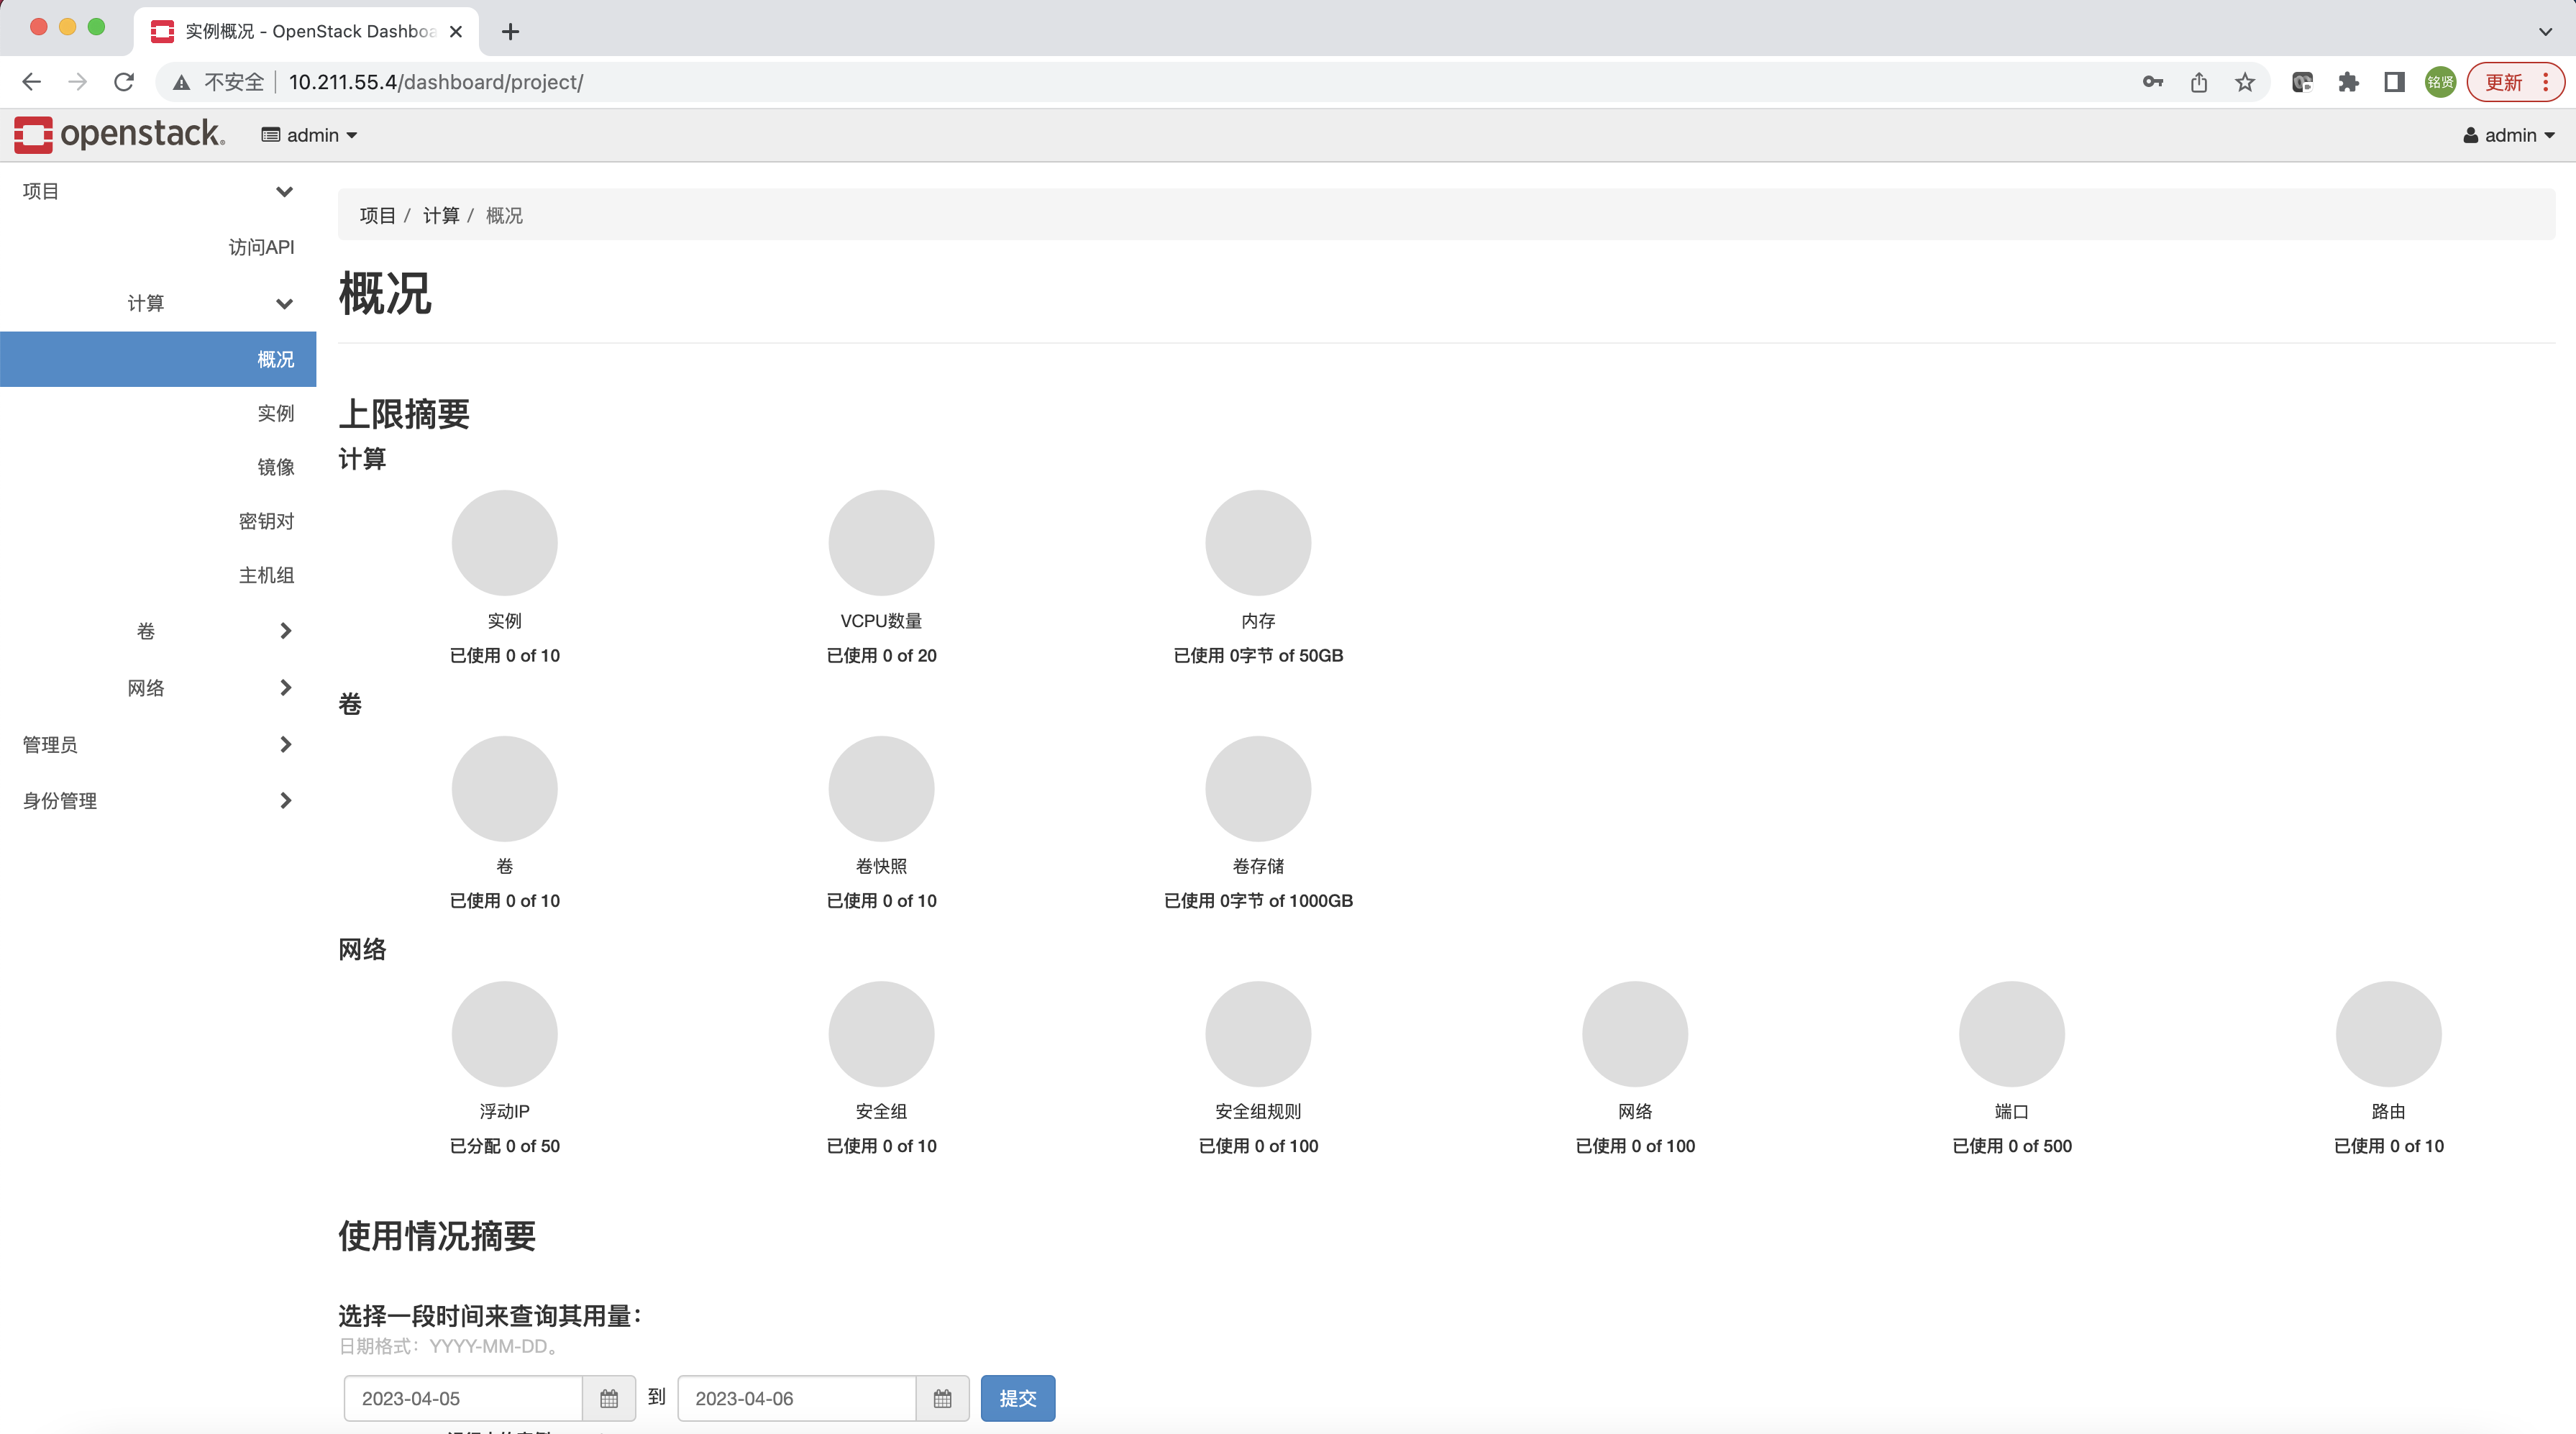Click the browser extensions puzzle icon
Image resolution: width=2576 pixels, height=1434 pixels.
click(x=2348, y=82)
